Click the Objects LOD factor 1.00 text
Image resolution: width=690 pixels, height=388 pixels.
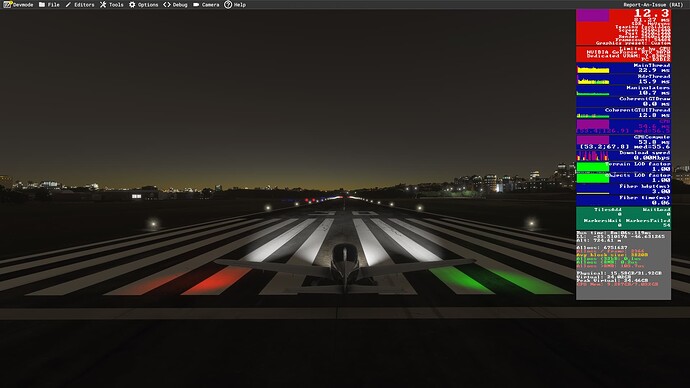[638, 178]
